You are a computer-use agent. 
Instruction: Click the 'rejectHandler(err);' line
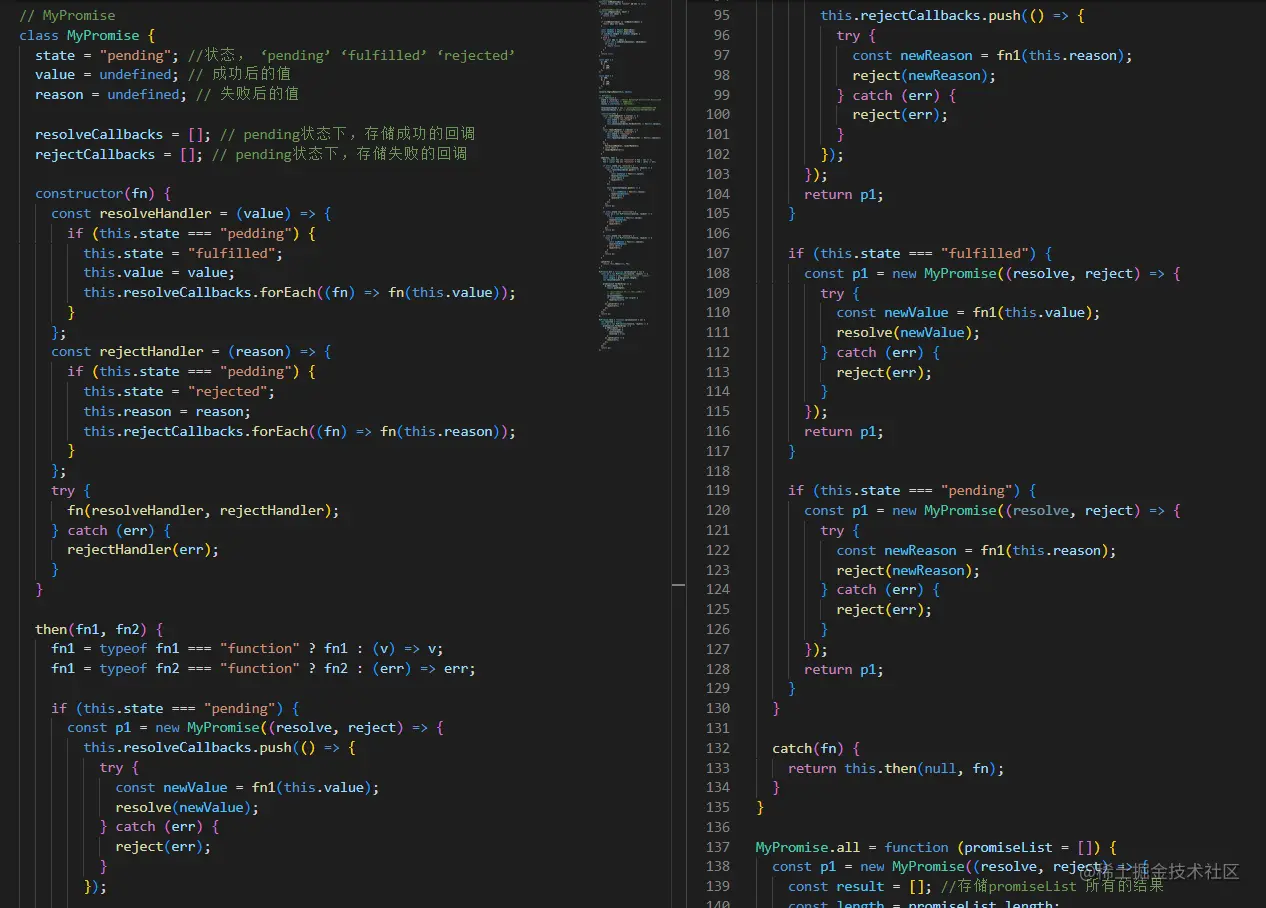pos(143,549)
